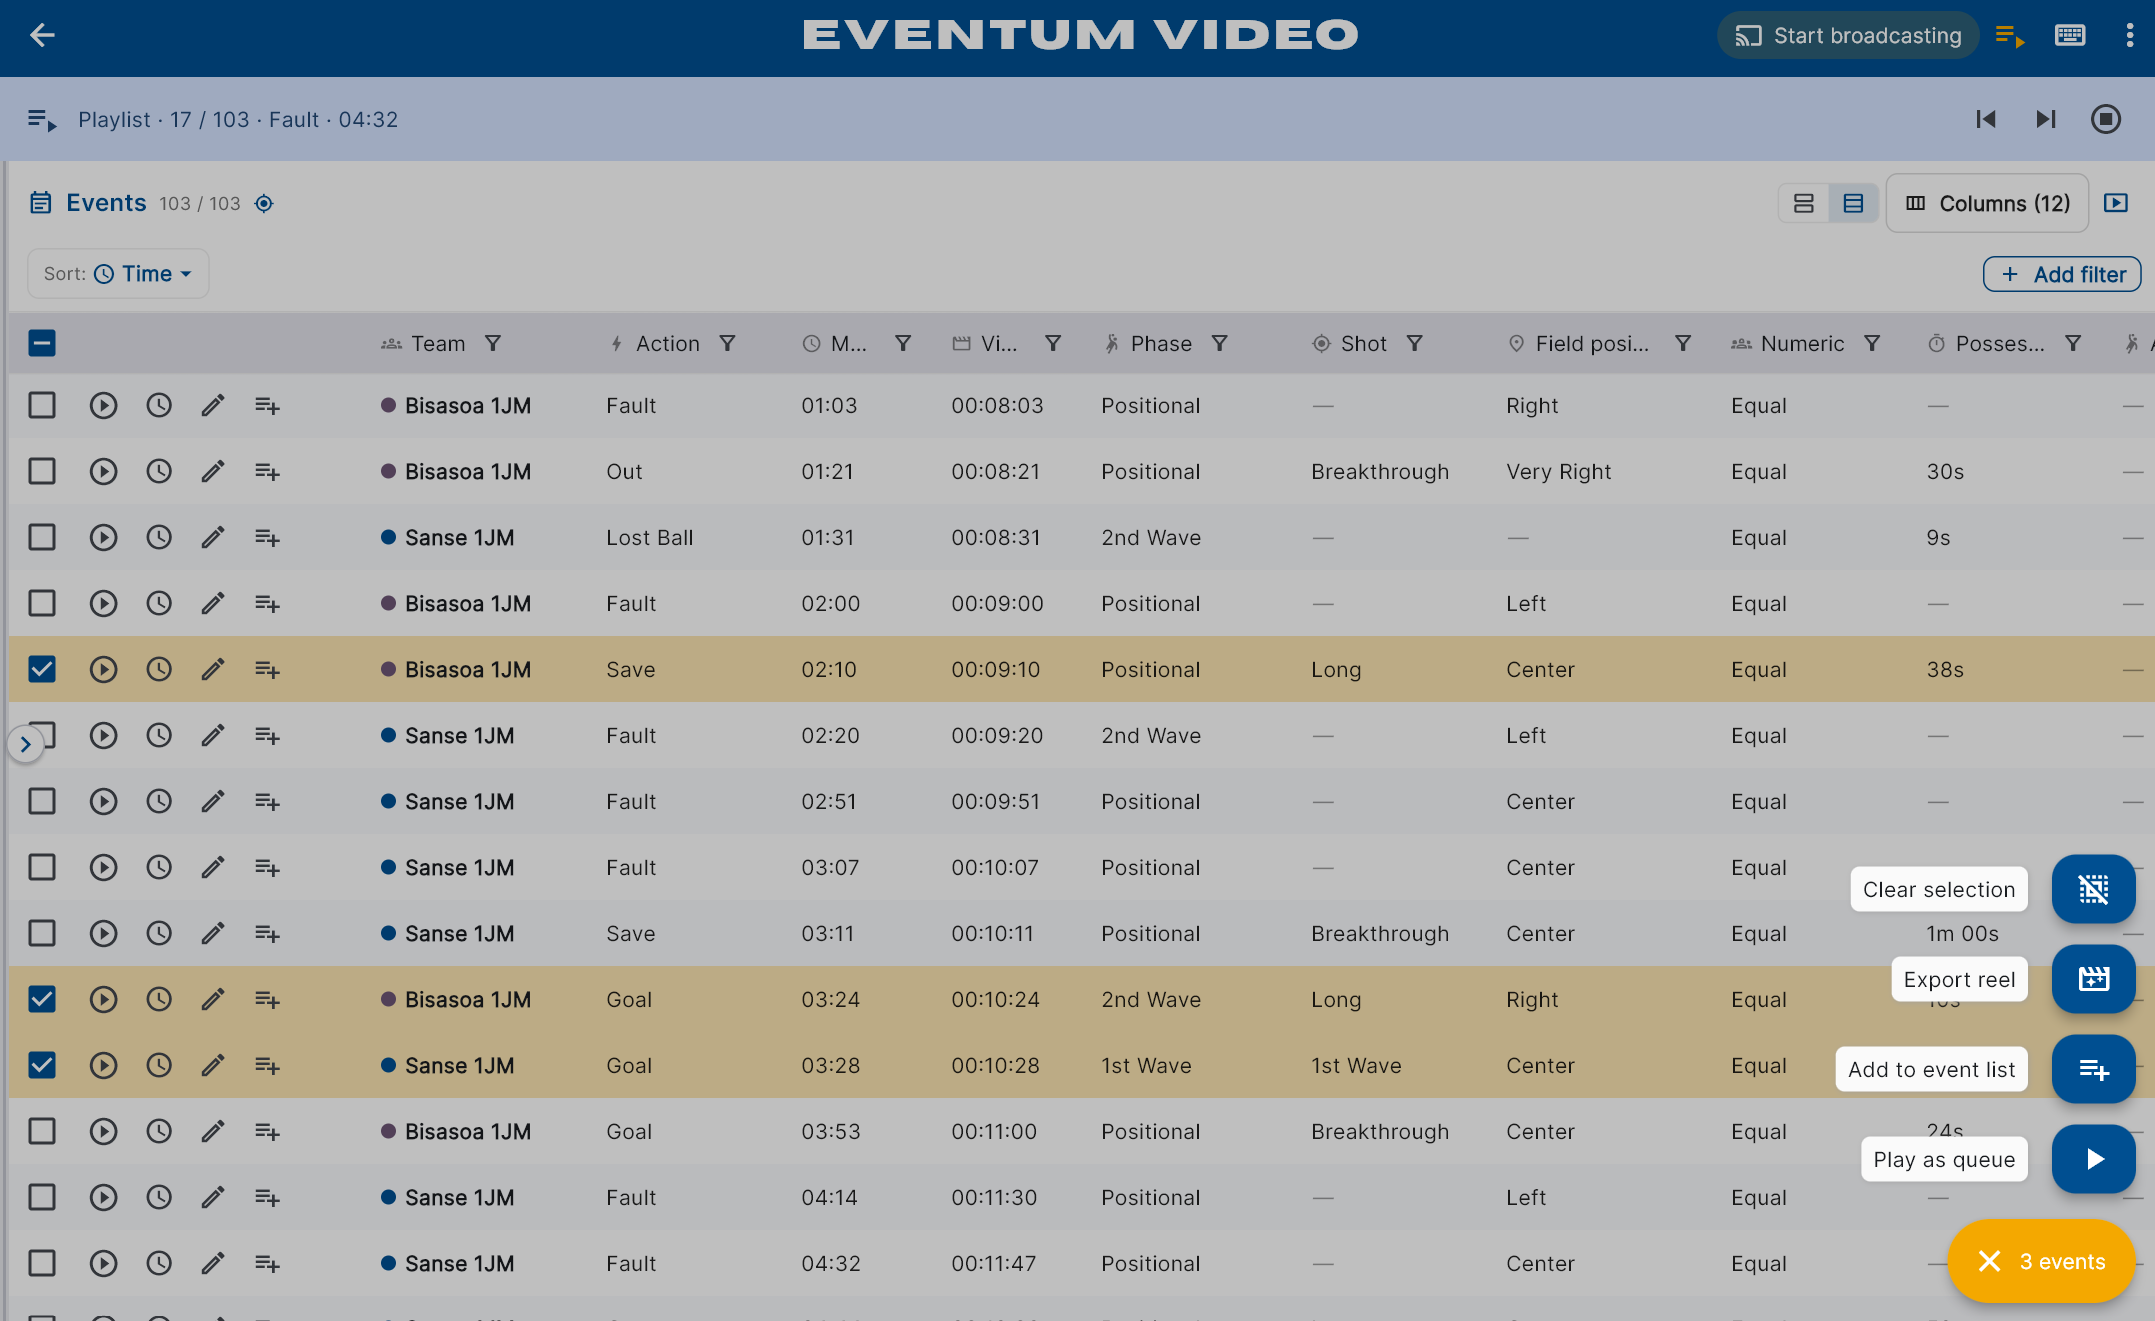Open the three-dot more options menu
The height and width of the screenshot is (1321, 2155).
[x=2130, y=36]
